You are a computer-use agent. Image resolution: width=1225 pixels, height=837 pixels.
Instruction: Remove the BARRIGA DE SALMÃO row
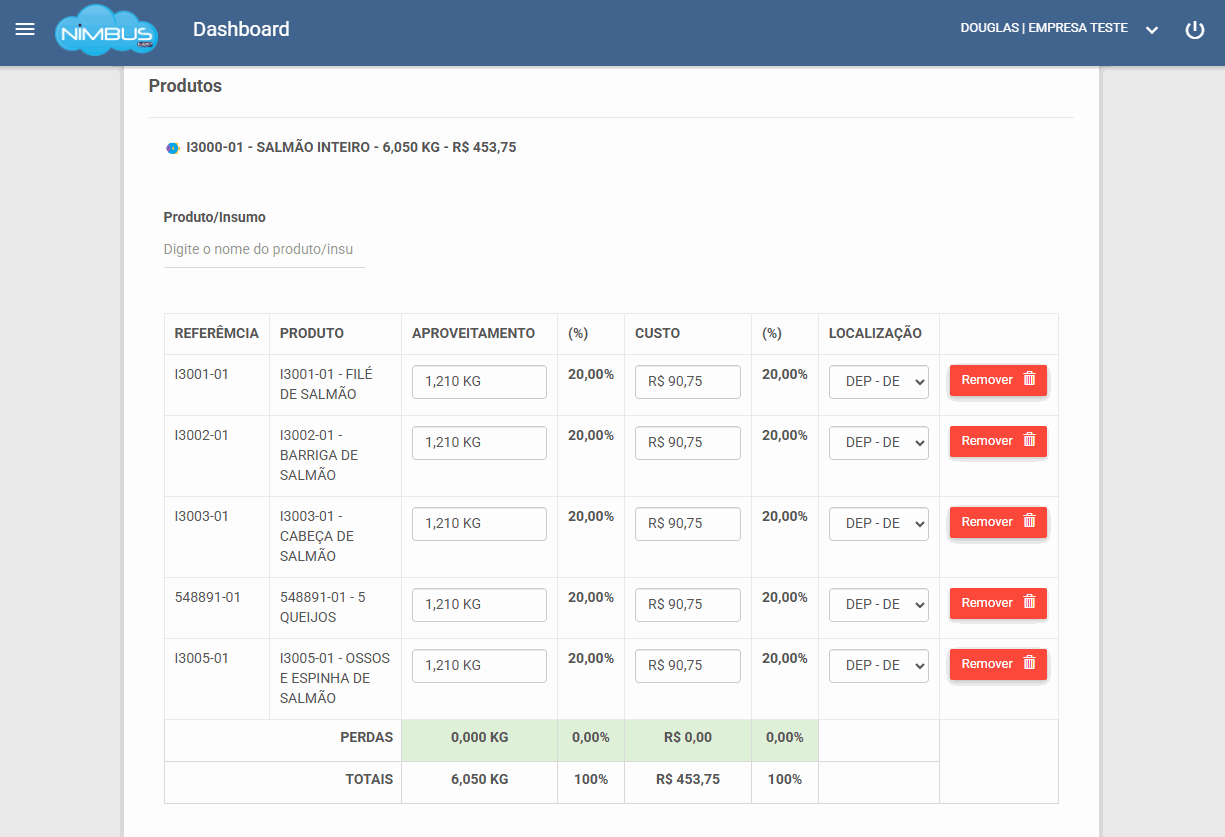(998, 441)
